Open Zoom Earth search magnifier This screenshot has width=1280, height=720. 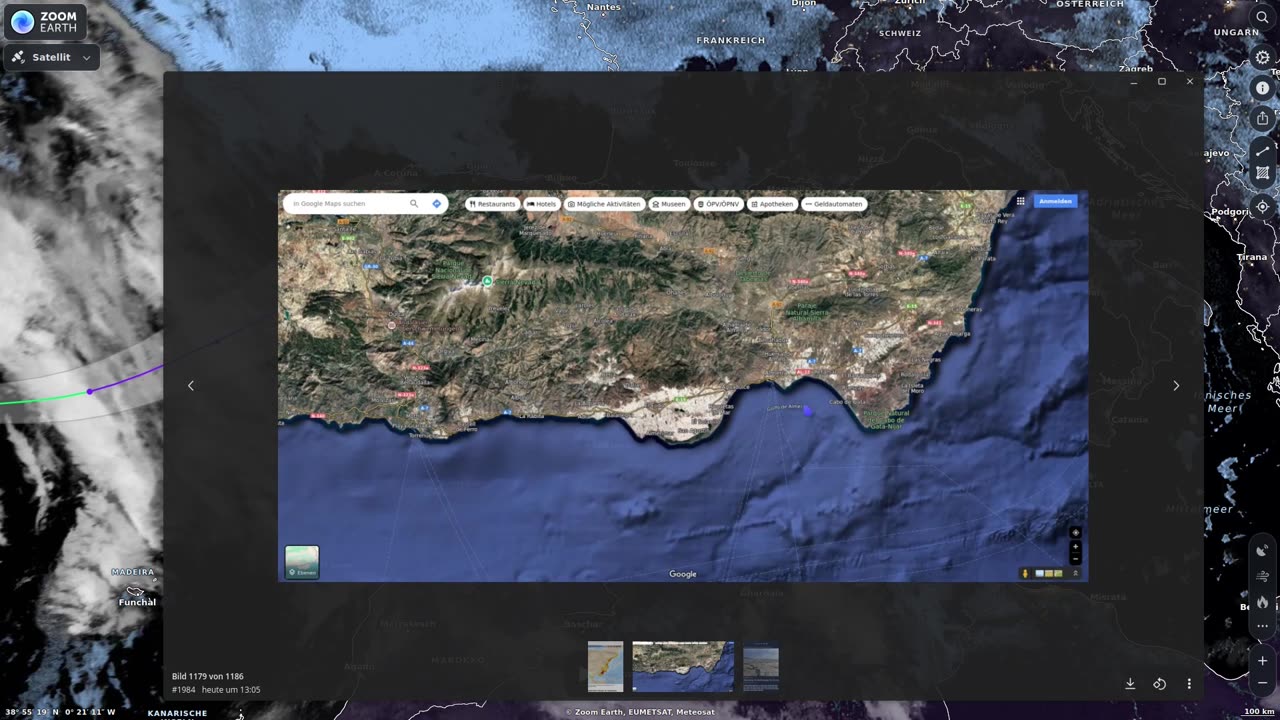[1262, 17]
